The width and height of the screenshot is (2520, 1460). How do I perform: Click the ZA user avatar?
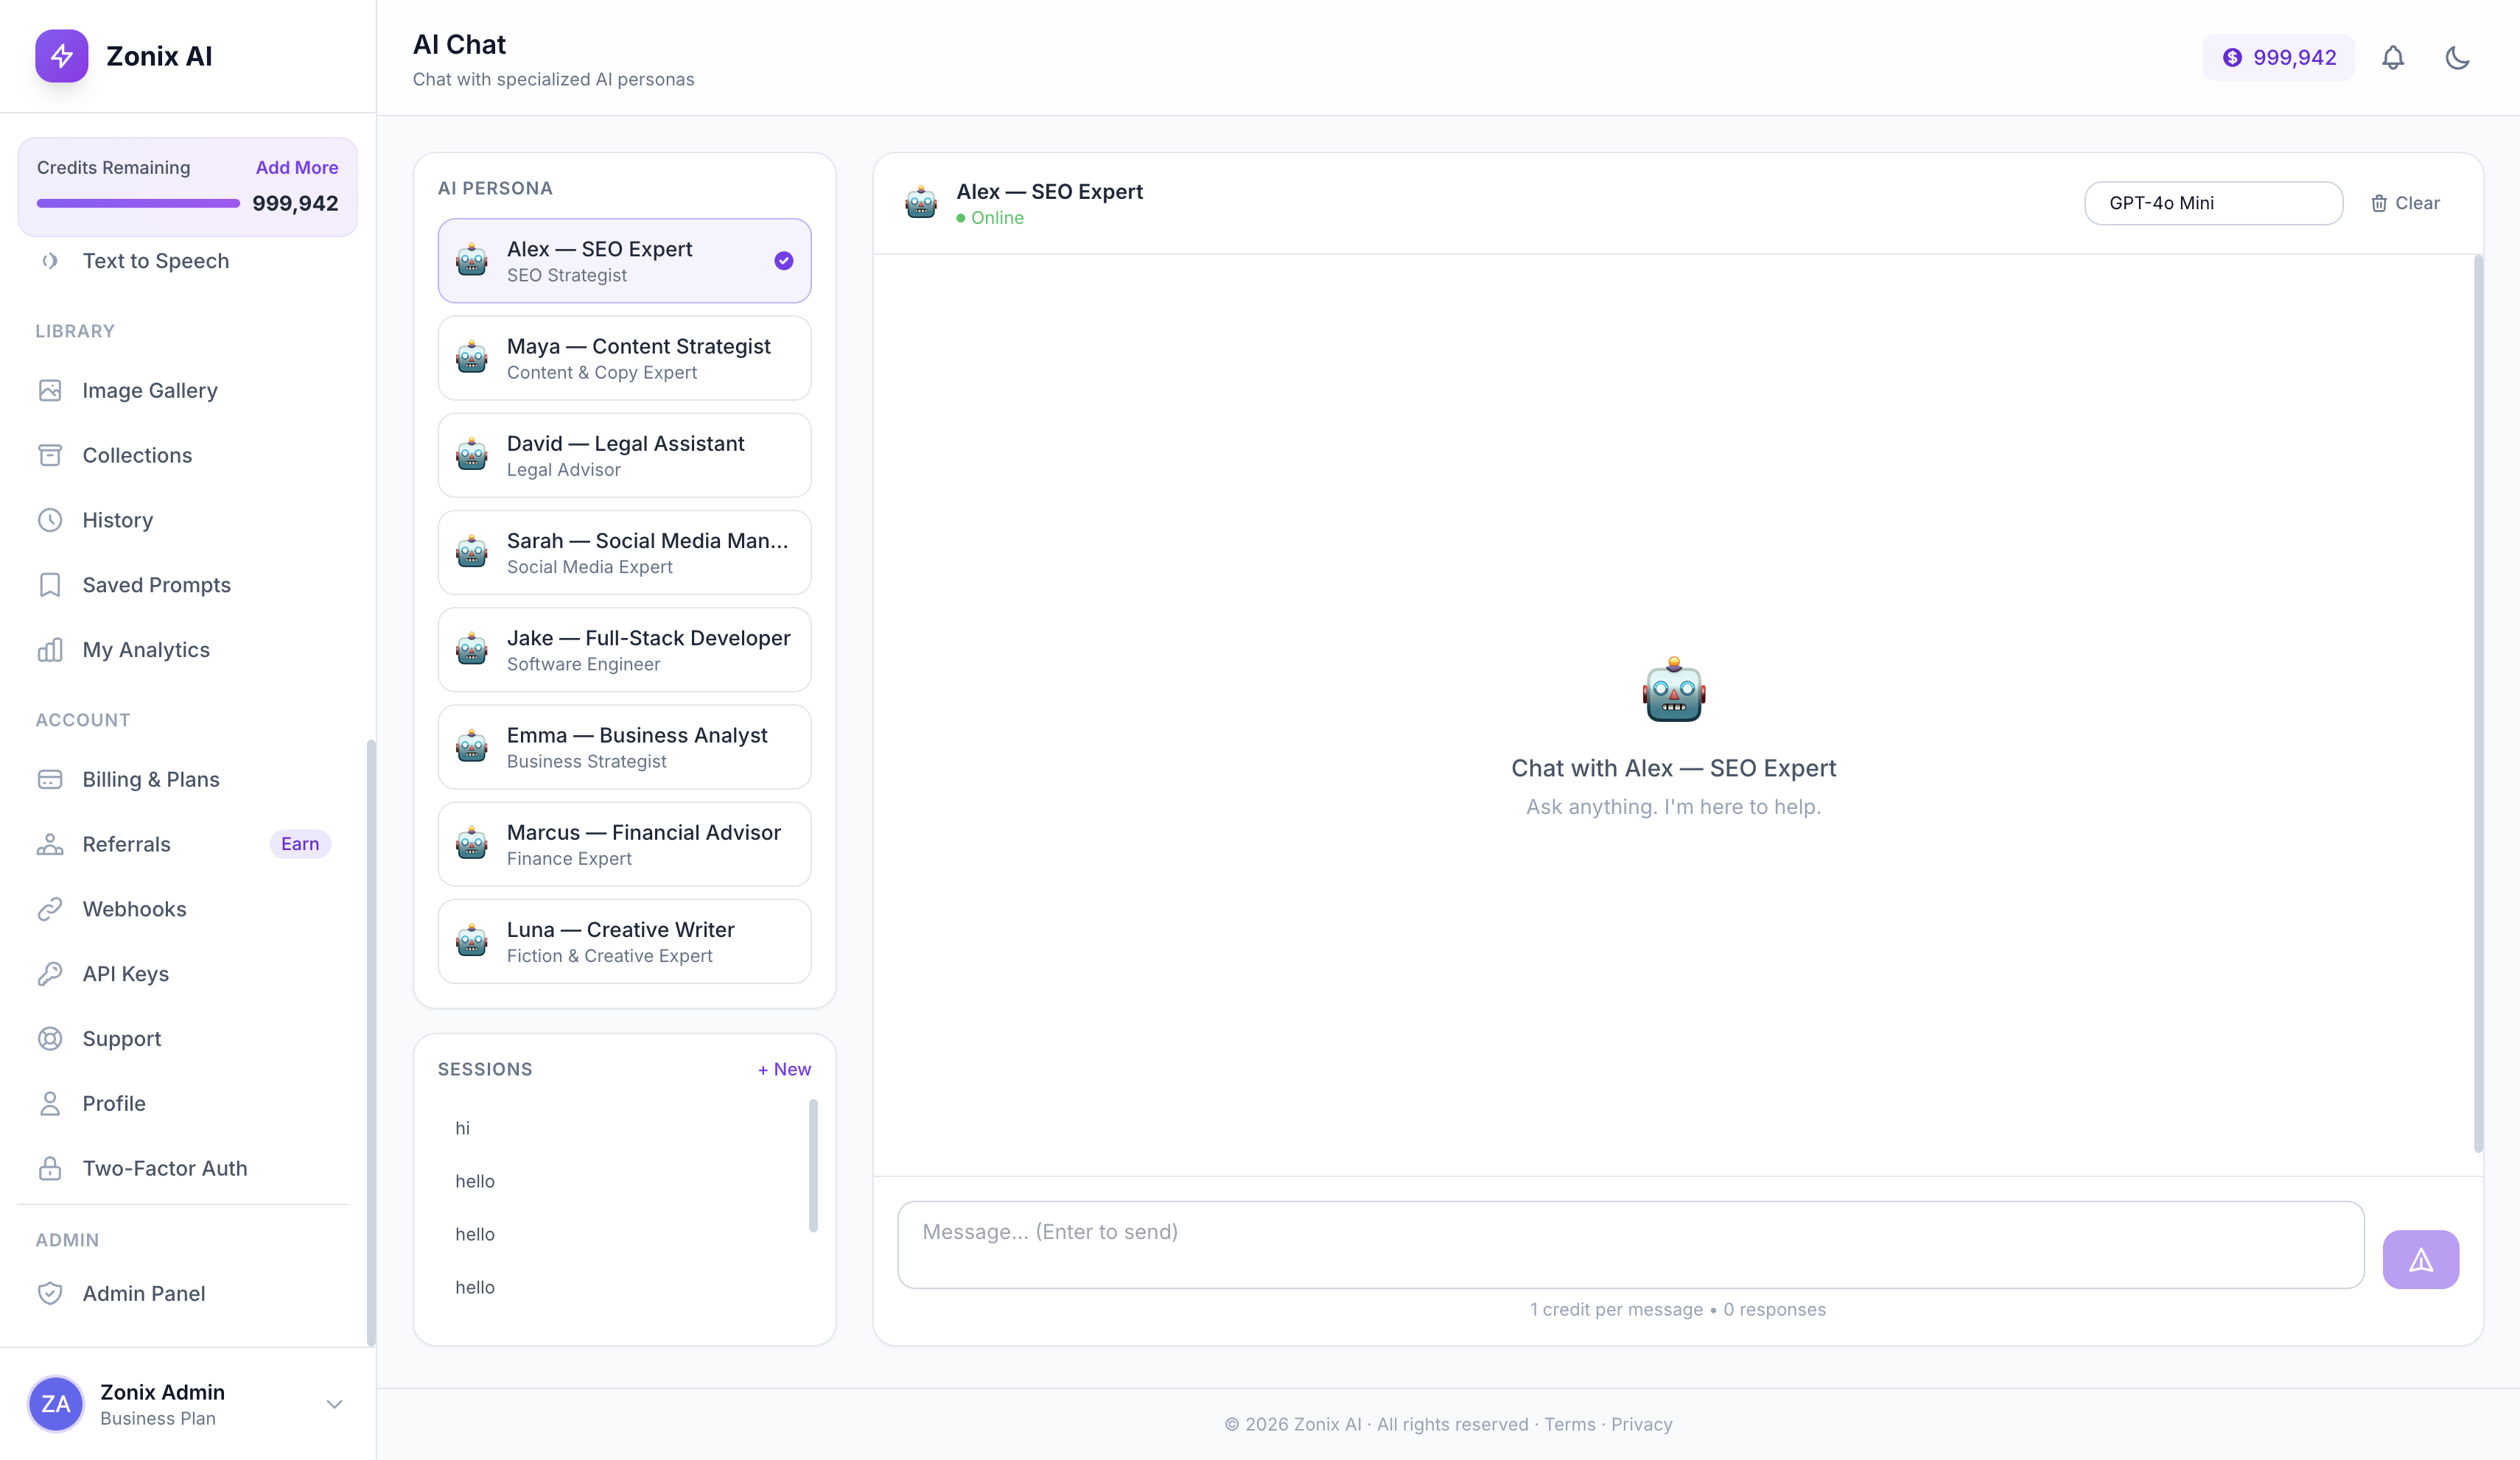tap(55, 1404)
